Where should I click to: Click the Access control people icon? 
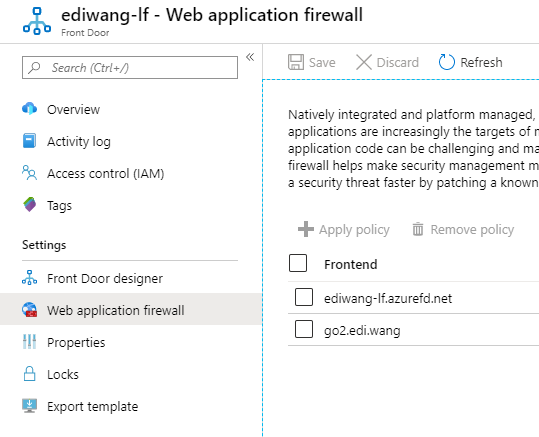pos(30,173)
